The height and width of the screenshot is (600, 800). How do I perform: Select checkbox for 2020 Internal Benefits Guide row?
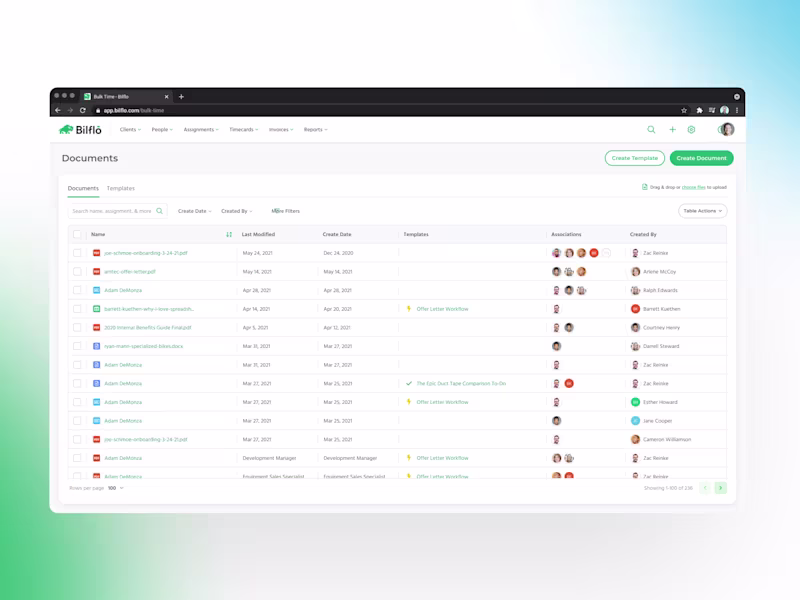pos(77,328)
